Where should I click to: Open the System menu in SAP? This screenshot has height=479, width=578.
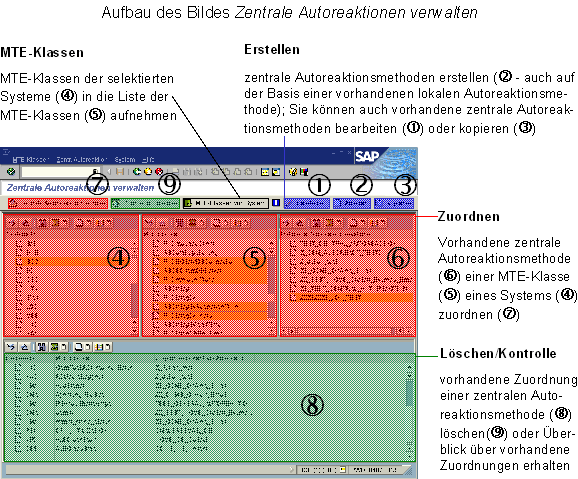pos(125,160)
